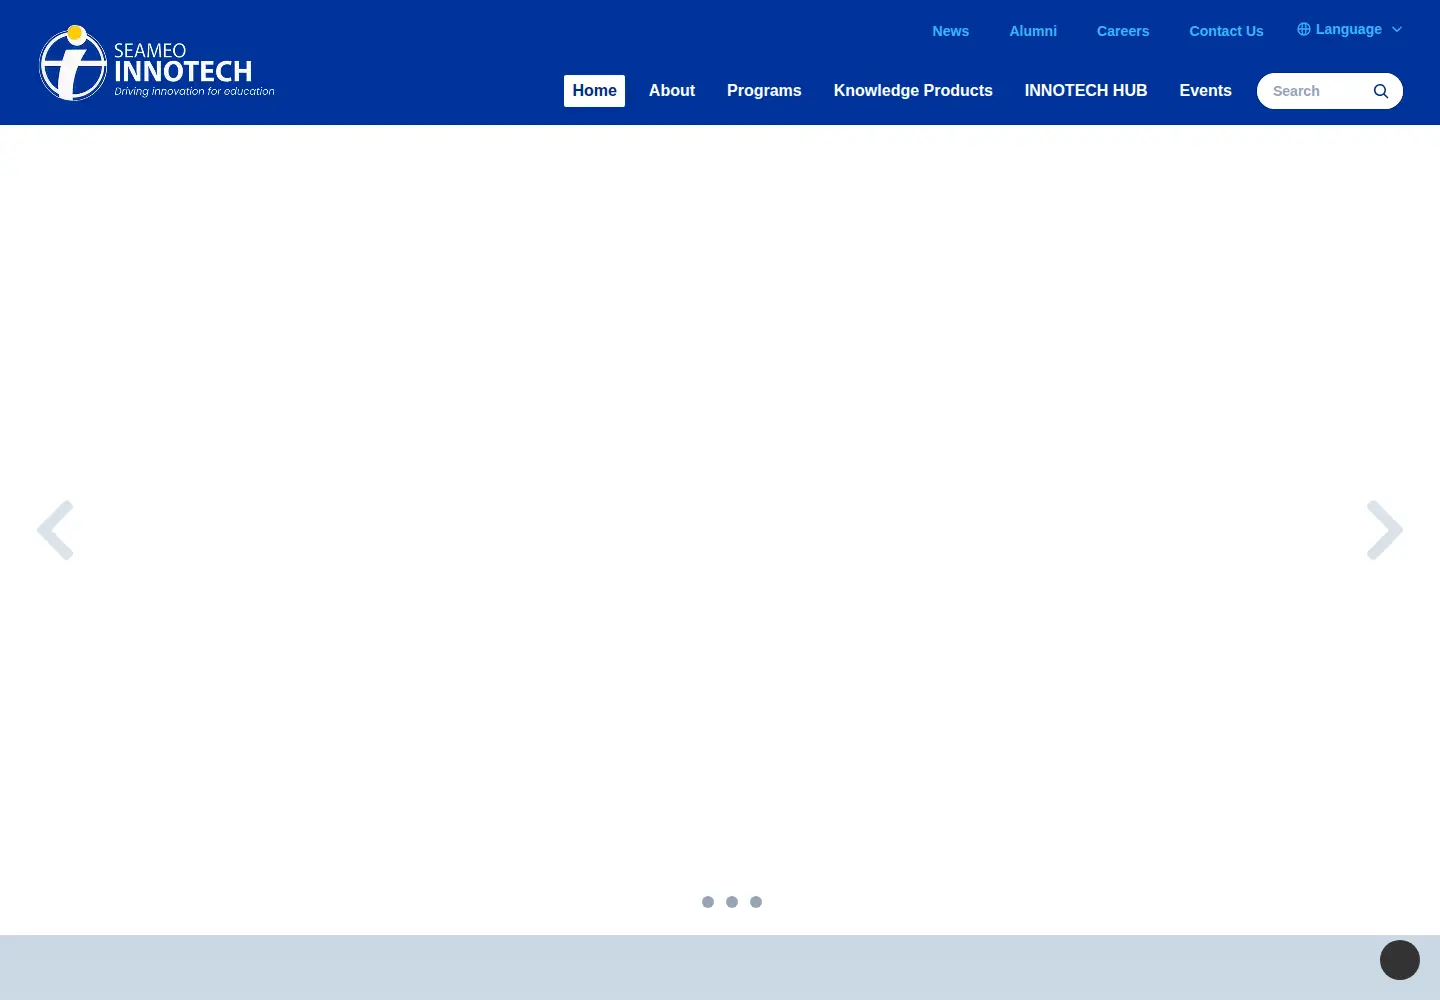Select the first carousel dot
Screen dimensions: 1440x1000
708,902
